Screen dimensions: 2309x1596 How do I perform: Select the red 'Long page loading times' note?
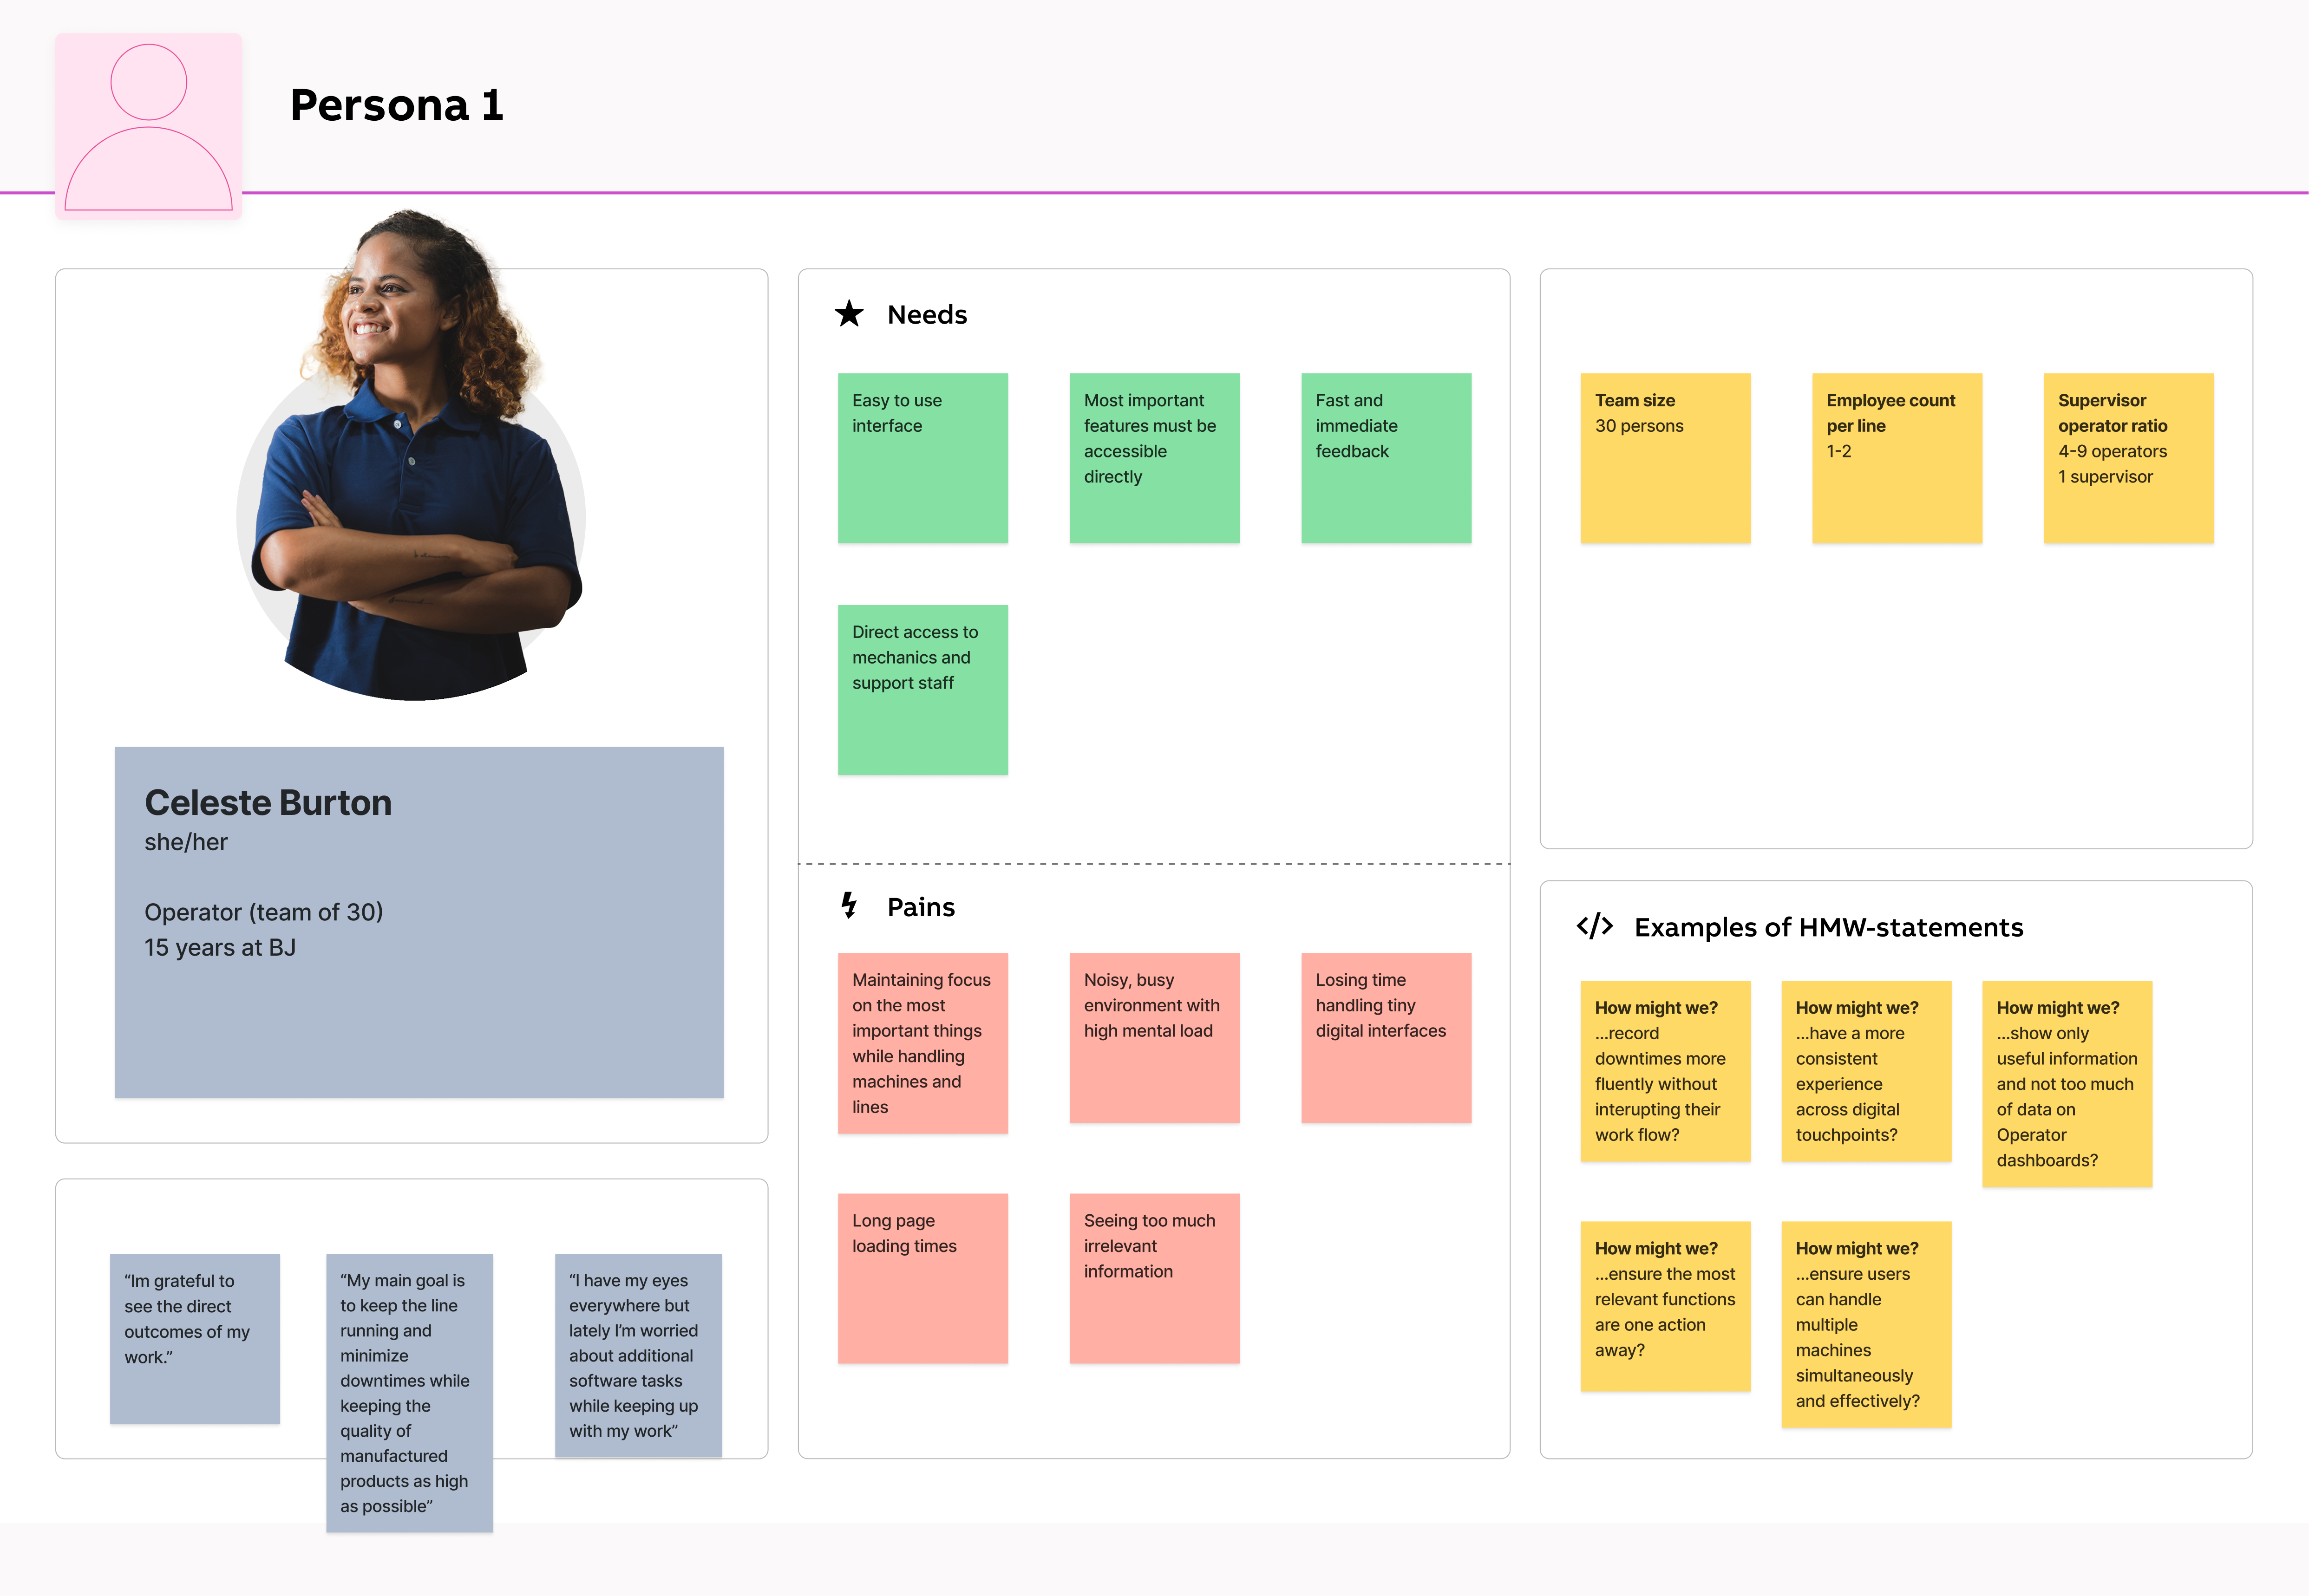(922, 1277)
